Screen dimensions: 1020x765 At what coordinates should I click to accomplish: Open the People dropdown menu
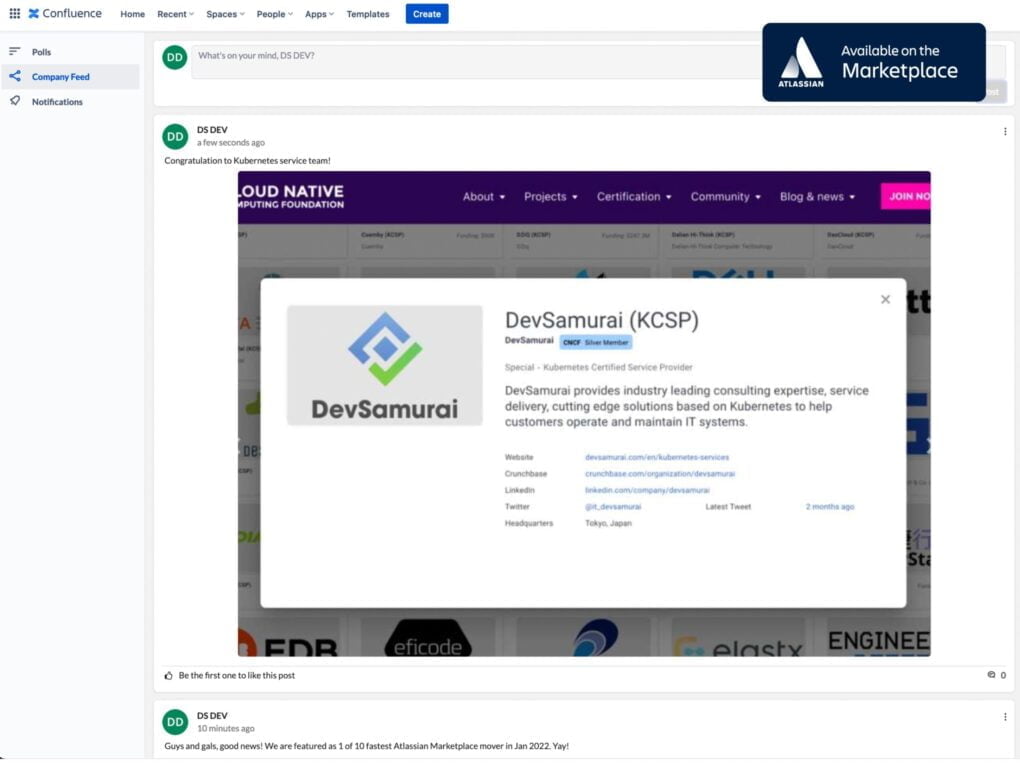click(x=275, y=14)
